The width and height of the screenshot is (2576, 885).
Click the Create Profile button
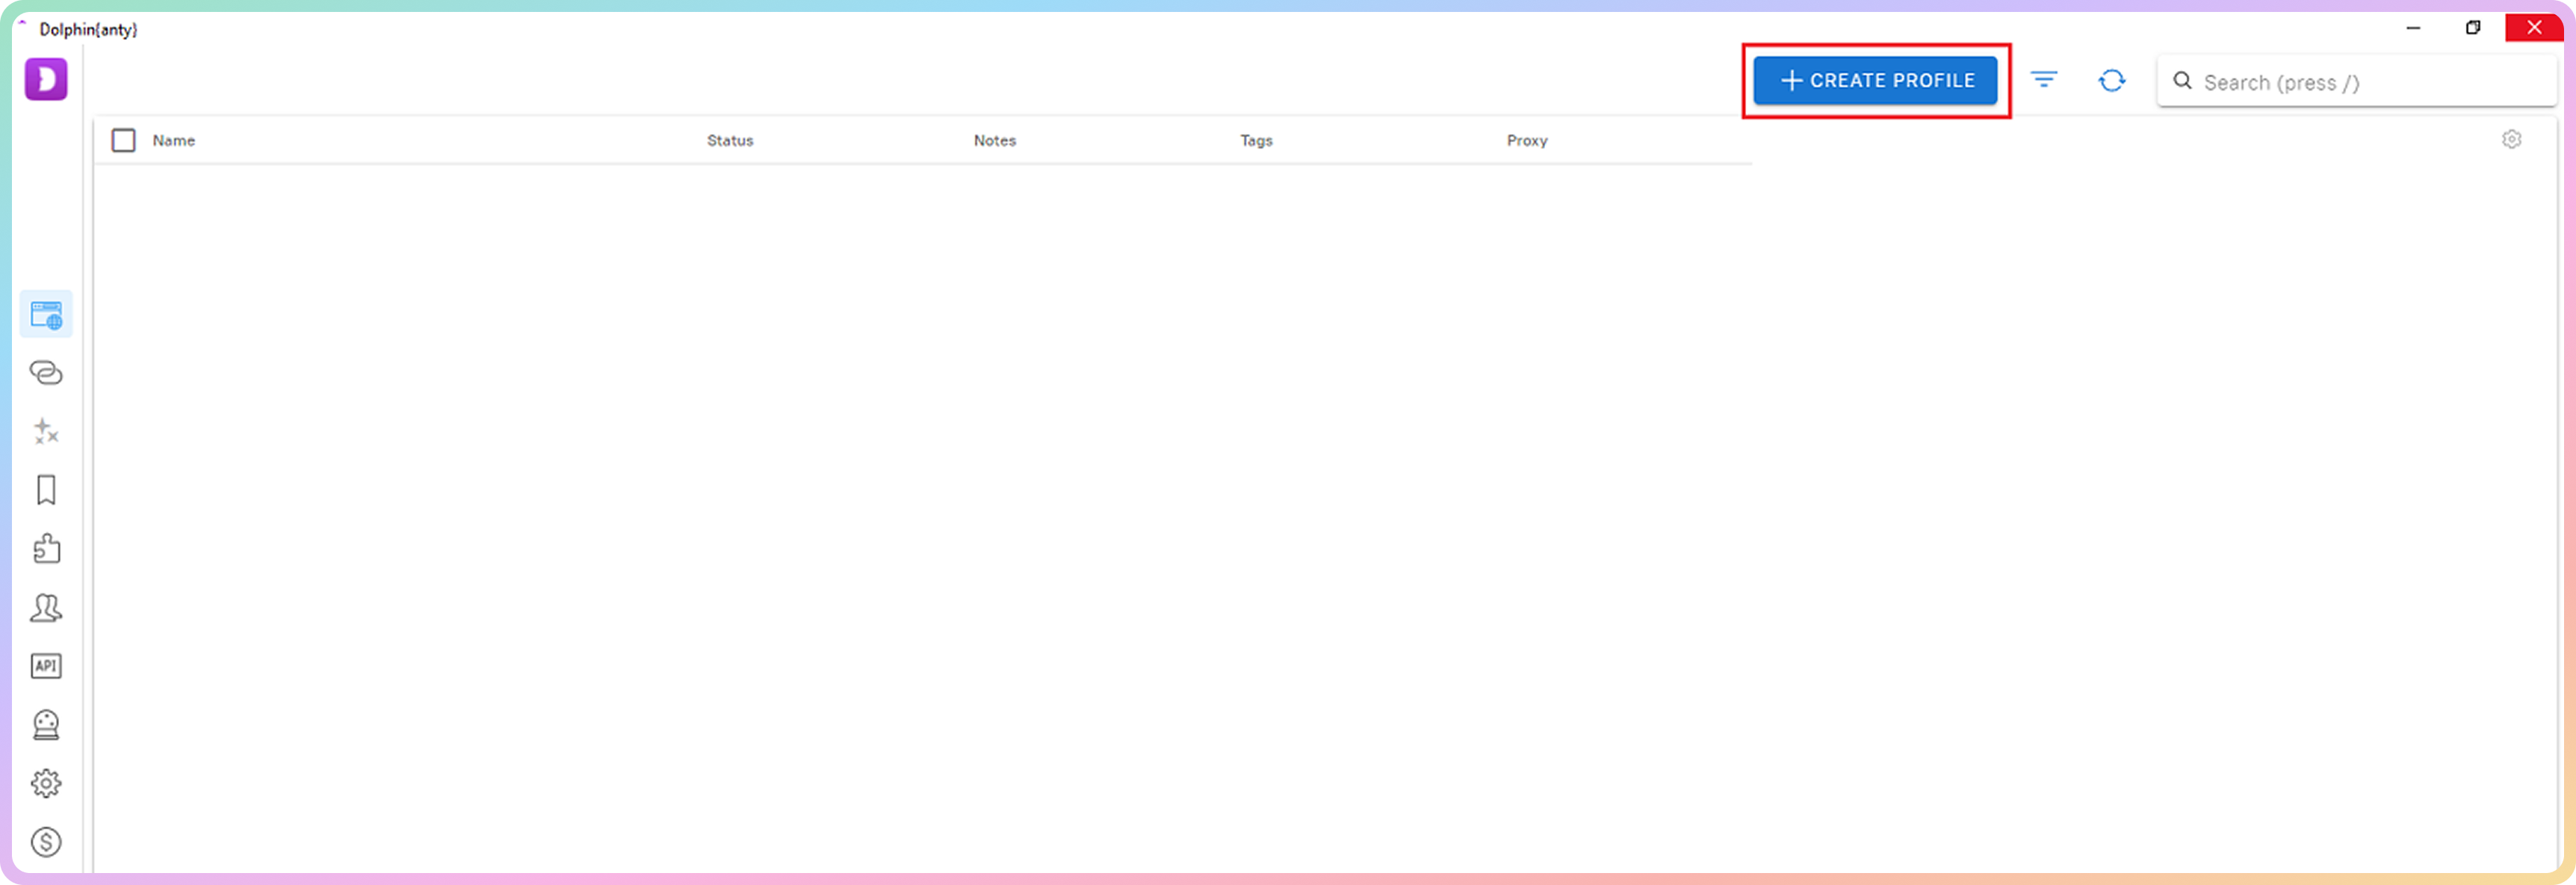1875,80
